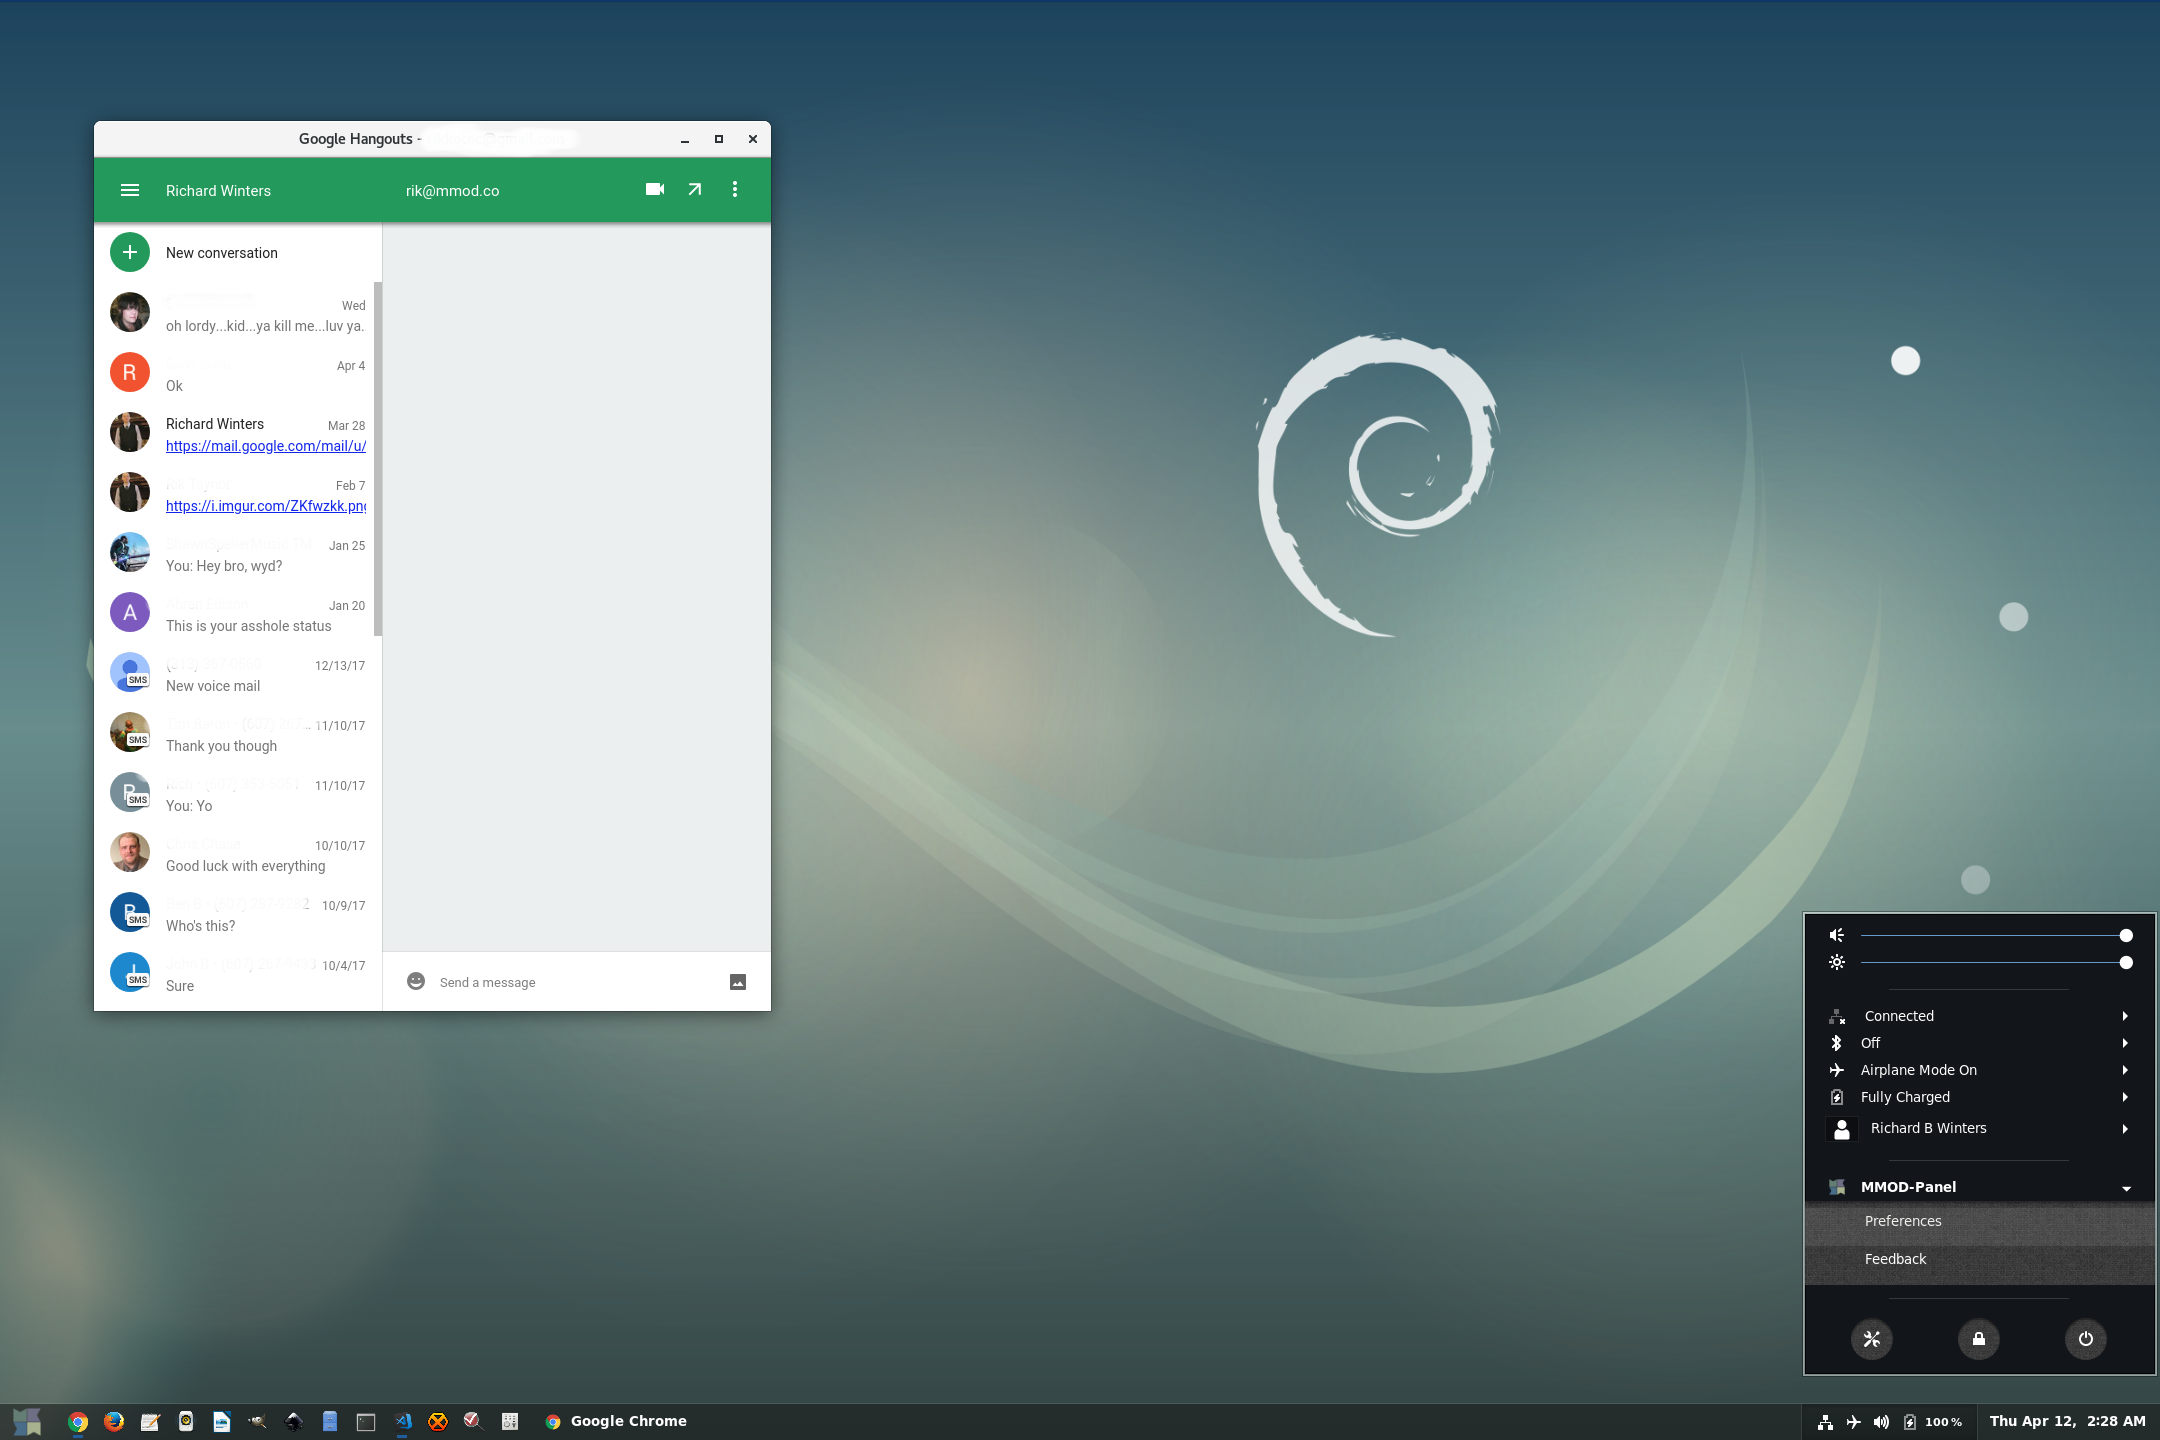
Task: Launch Firefox from the taskbar
Action: (x=114, y=1421)
